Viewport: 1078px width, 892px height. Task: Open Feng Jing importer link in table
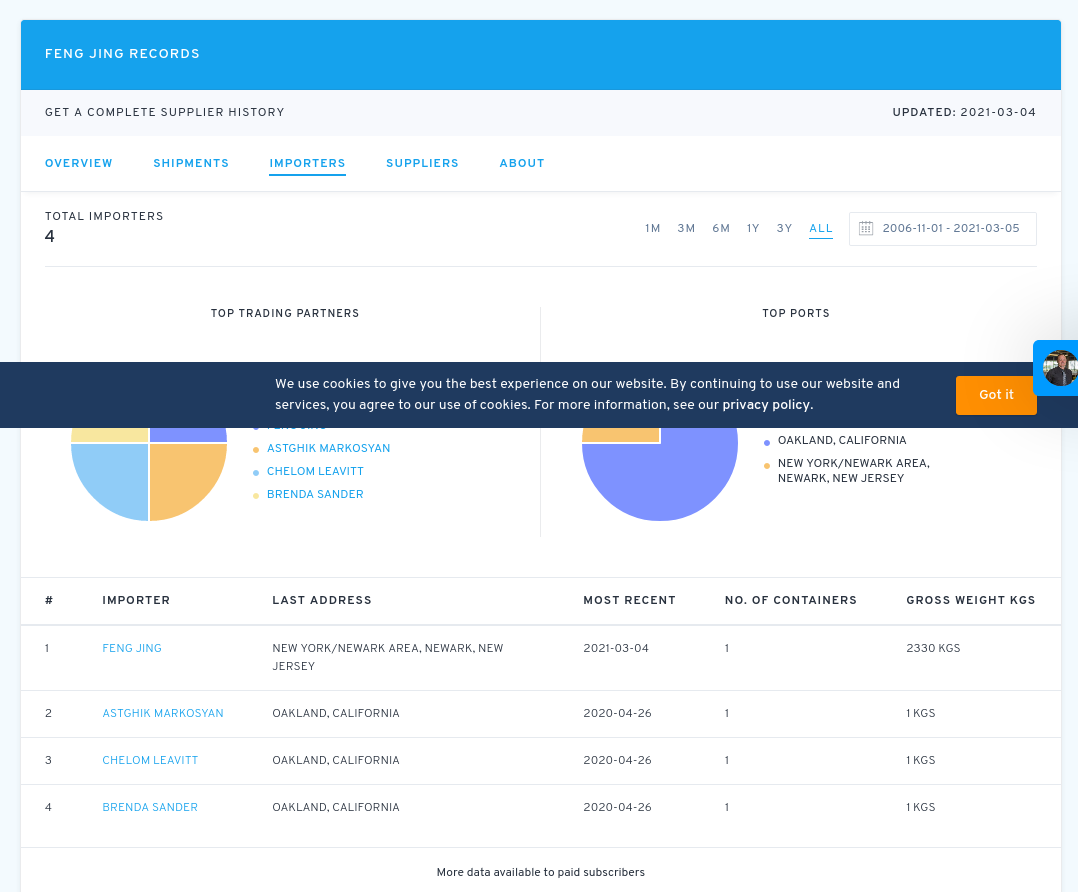tap(132, 648)
